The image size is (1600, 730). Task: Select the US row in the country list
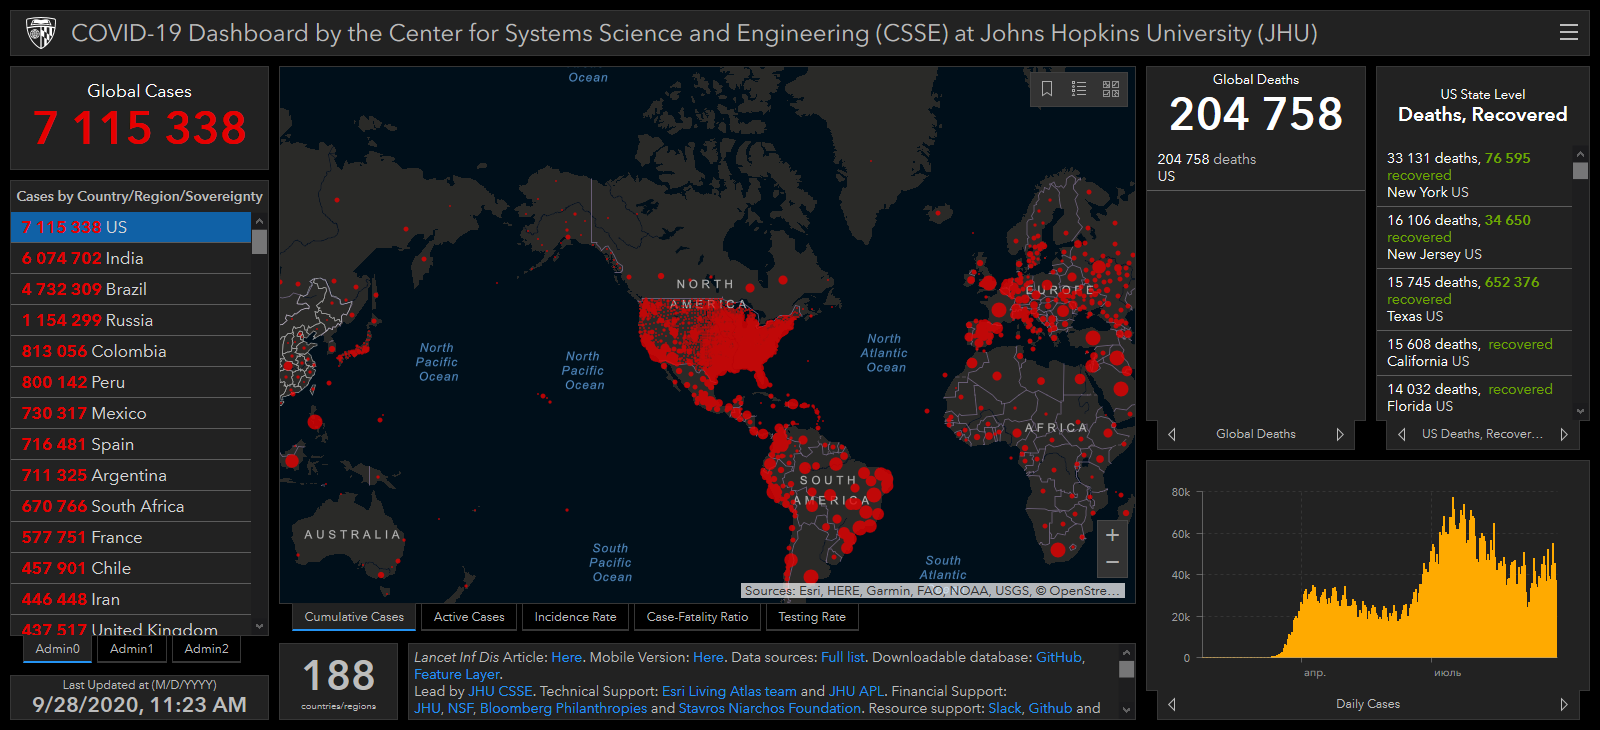[131, 227]
